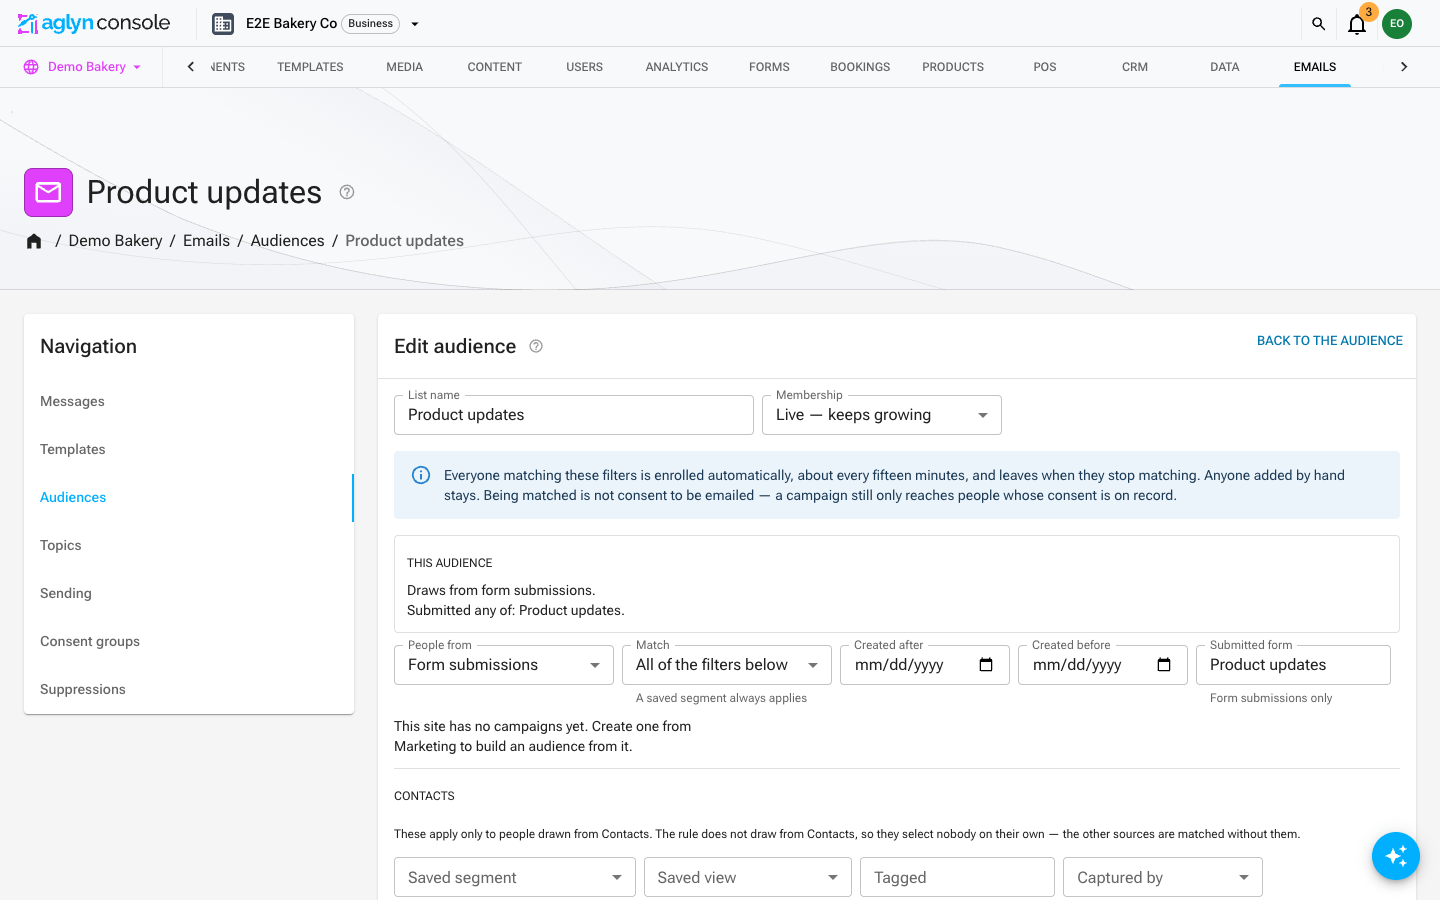This screenshot has height=900, width=1440.
Task: Switch to the TEMPLATES tab
Action: click(310, 67)
